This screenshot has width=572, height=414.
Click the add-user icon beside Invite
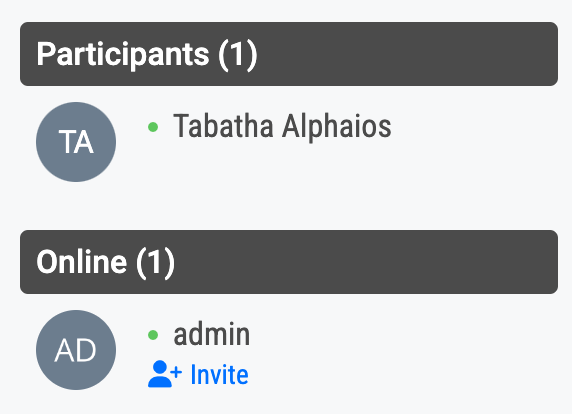pos(165,374)
